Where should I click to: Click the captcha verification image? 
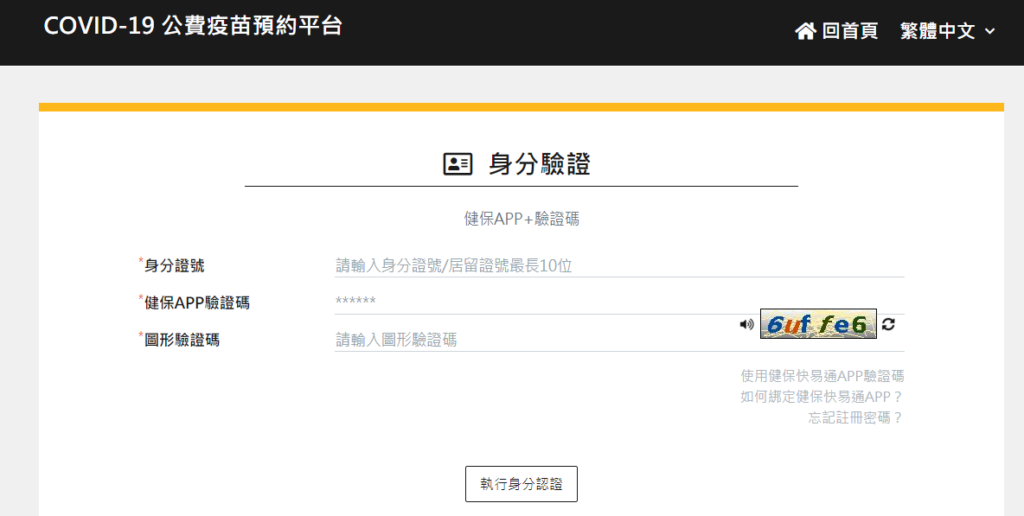[x=818, y=324]
